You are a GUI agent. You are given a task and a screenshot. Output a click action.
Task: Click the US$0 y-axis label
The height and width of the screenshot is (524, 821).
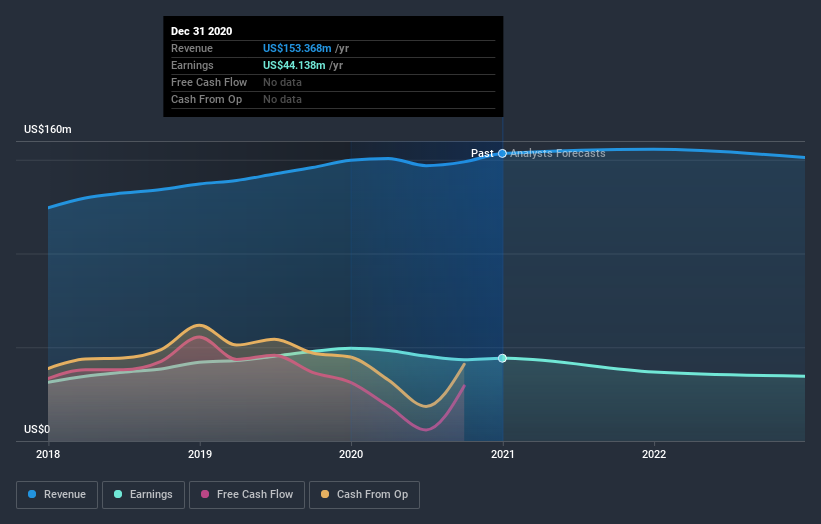pyautogui.click(x=37, y=429)
